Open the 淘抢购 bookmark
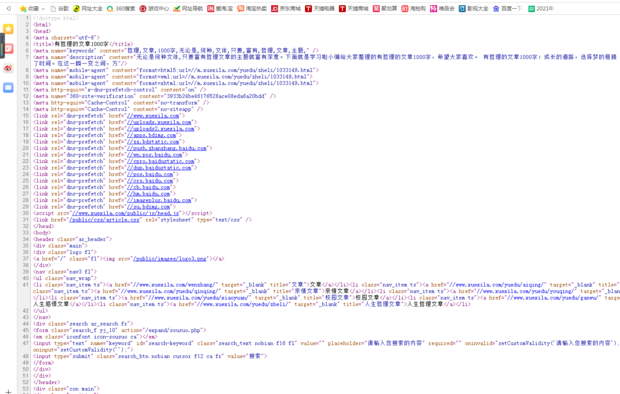Screen dimensions: 620x394 tap(414, 8)
